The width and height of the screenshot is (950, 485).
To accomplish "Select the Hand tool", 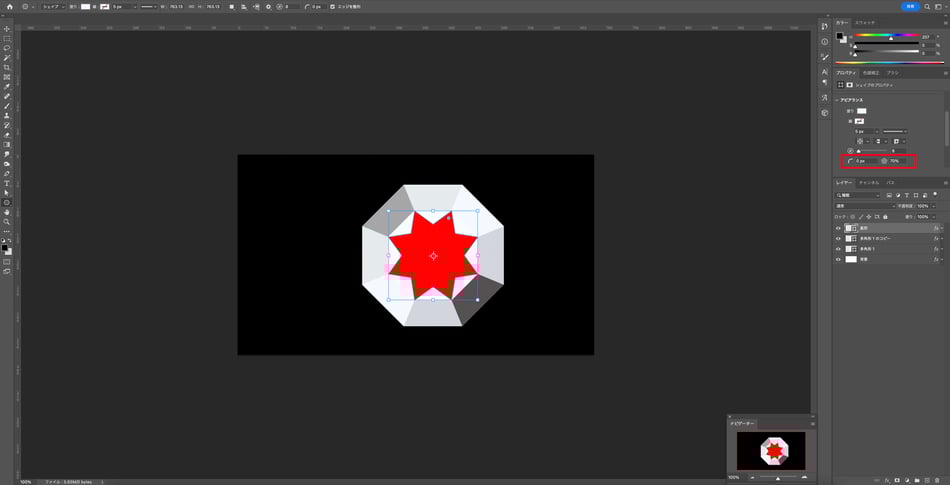I will pos(7,213).
